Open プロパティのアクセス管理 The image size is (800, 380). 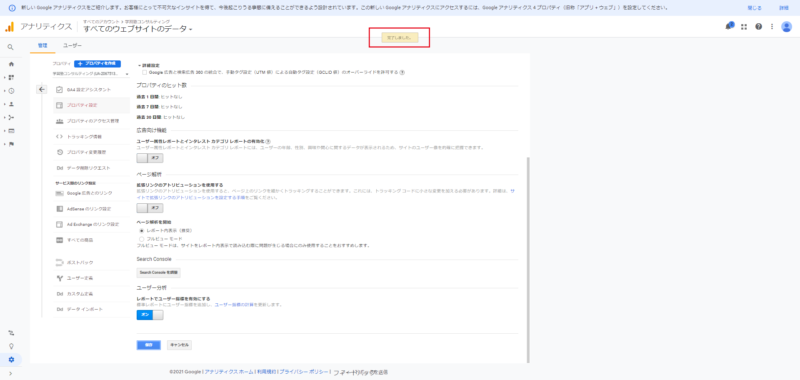tap(93, 121)
